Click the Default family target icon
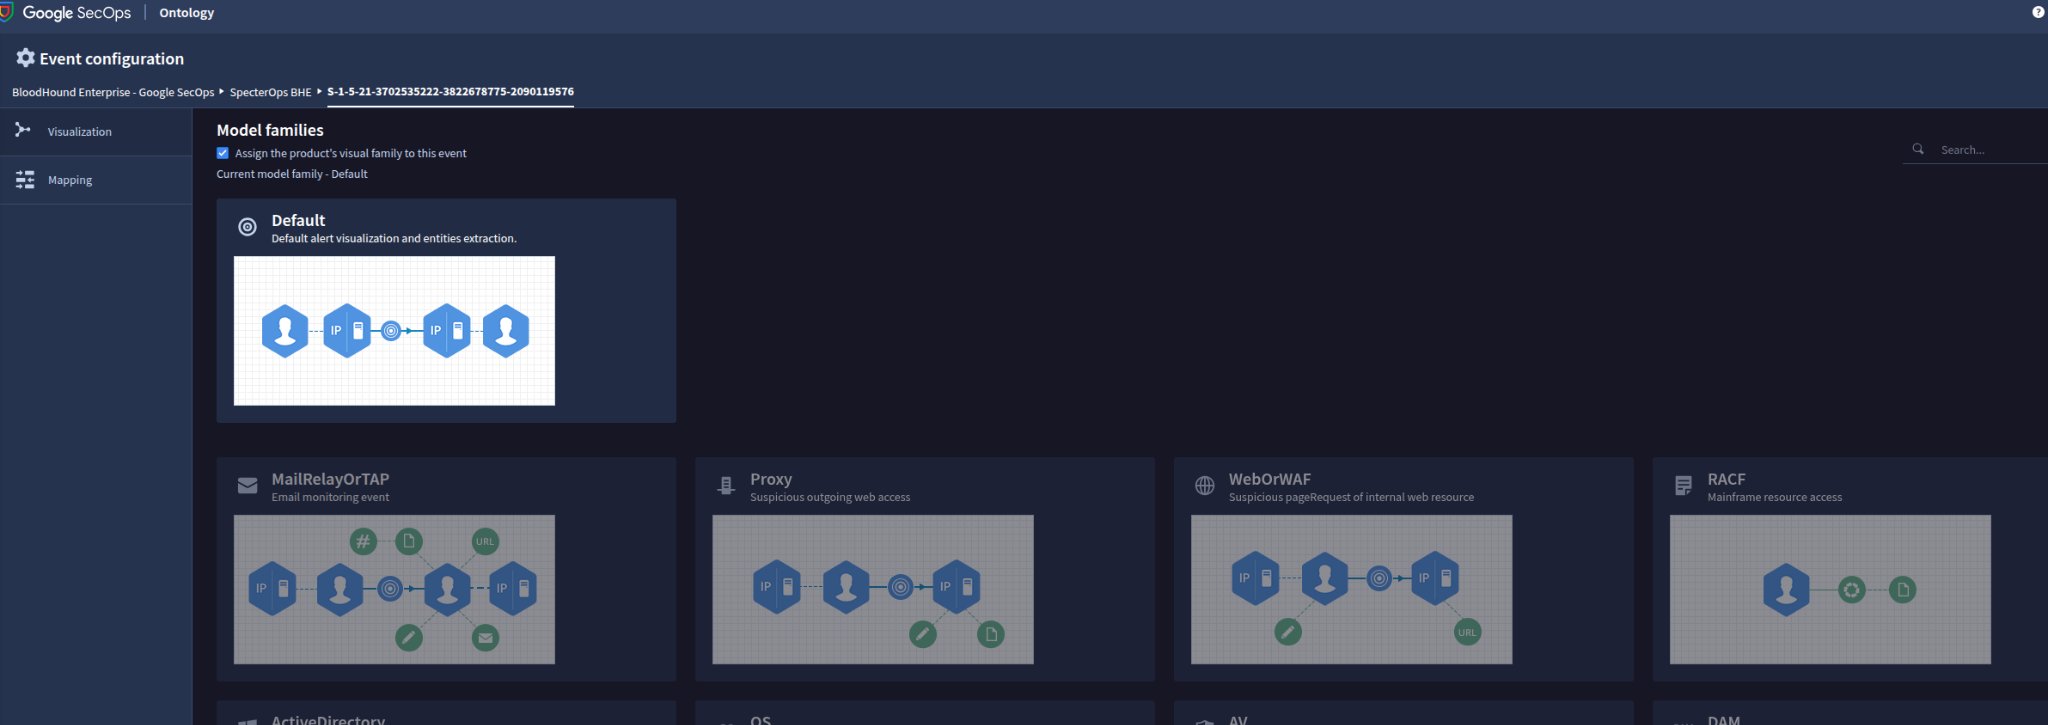This screenshot has height=725, width=2048. [x=248, y=227]
